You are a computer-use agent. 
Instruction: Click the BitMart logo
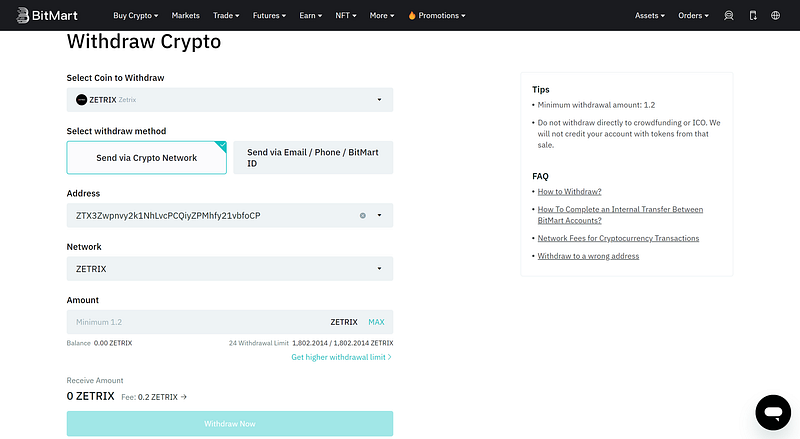click(x=41, y=15)
